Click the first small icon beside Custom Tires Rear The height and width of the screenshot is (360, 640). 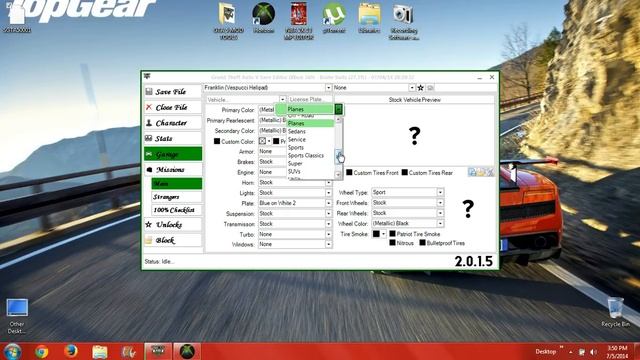(x=472, y=172)
